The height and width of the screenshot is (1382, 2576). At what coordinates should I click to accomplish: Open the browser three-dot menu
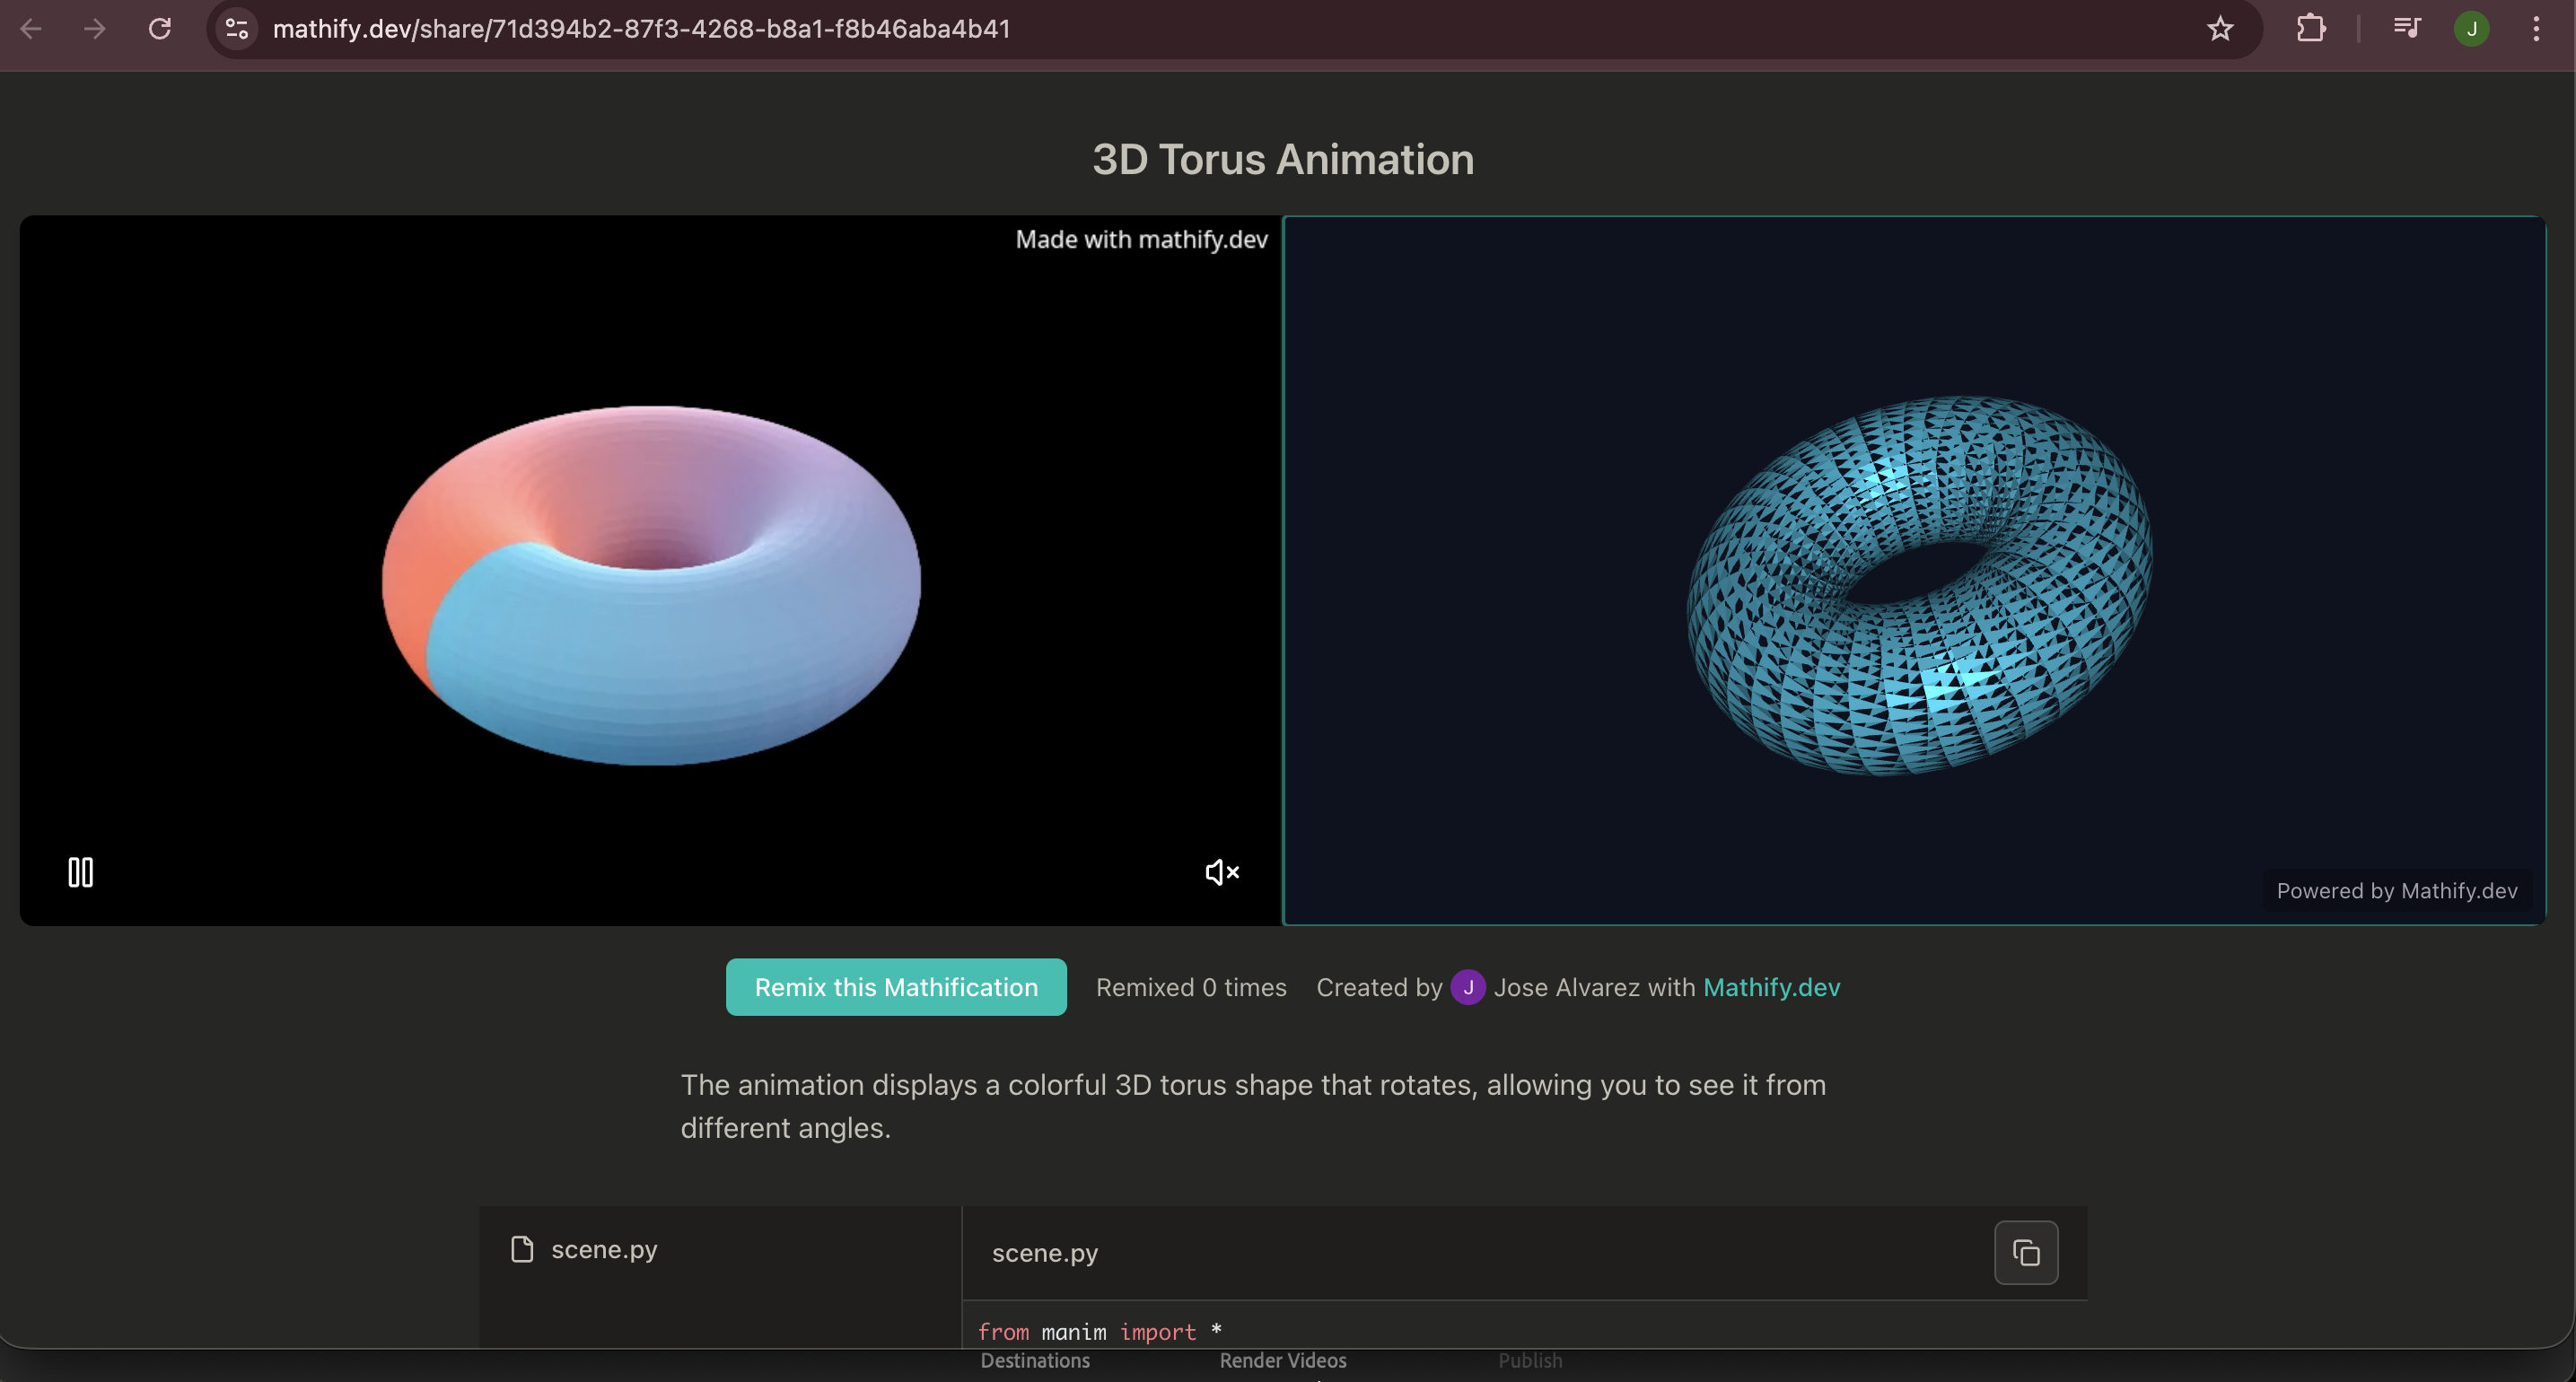tap(2536, 28)
